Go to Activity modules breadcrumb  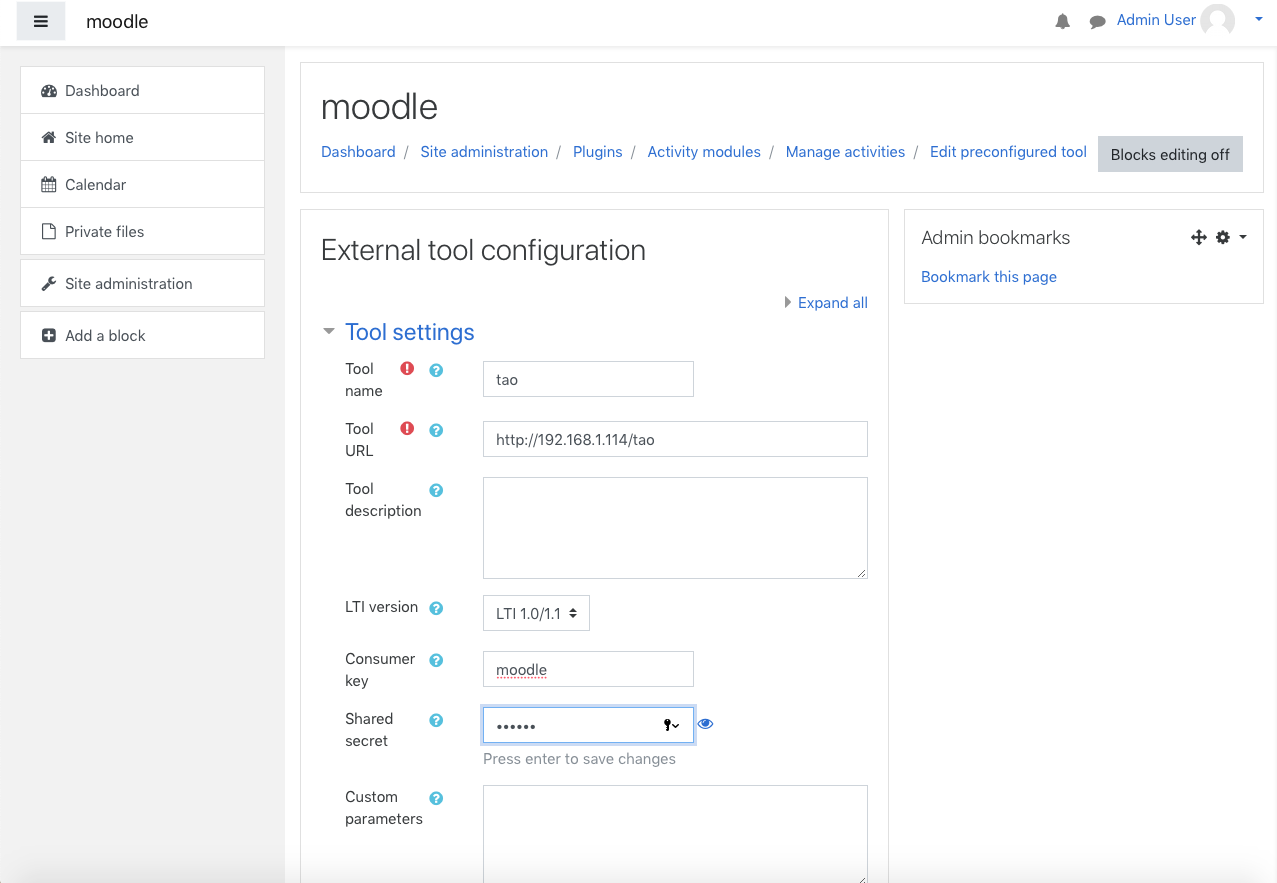pyautogui.click(x=704, y=152)
